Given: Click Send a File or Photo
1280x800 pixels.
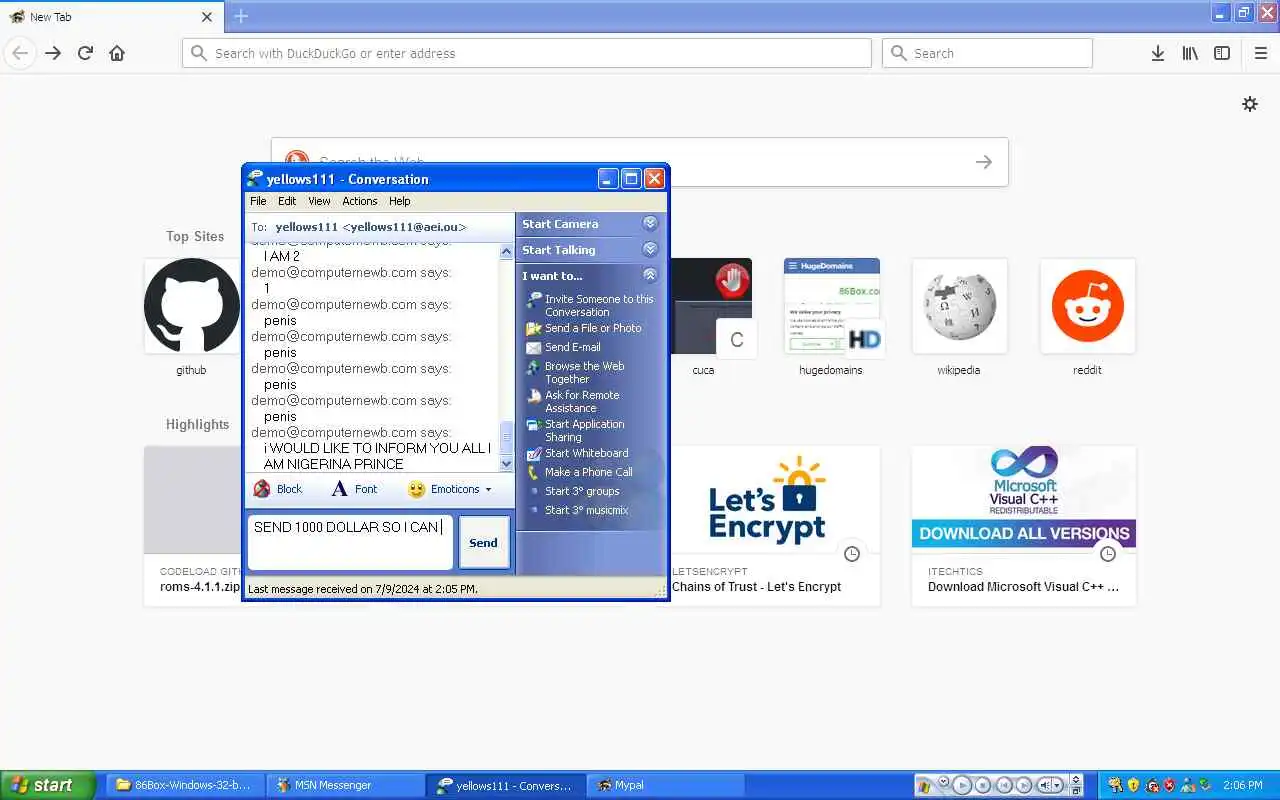Looking at the screenshot, I should (x=585, y=328).
